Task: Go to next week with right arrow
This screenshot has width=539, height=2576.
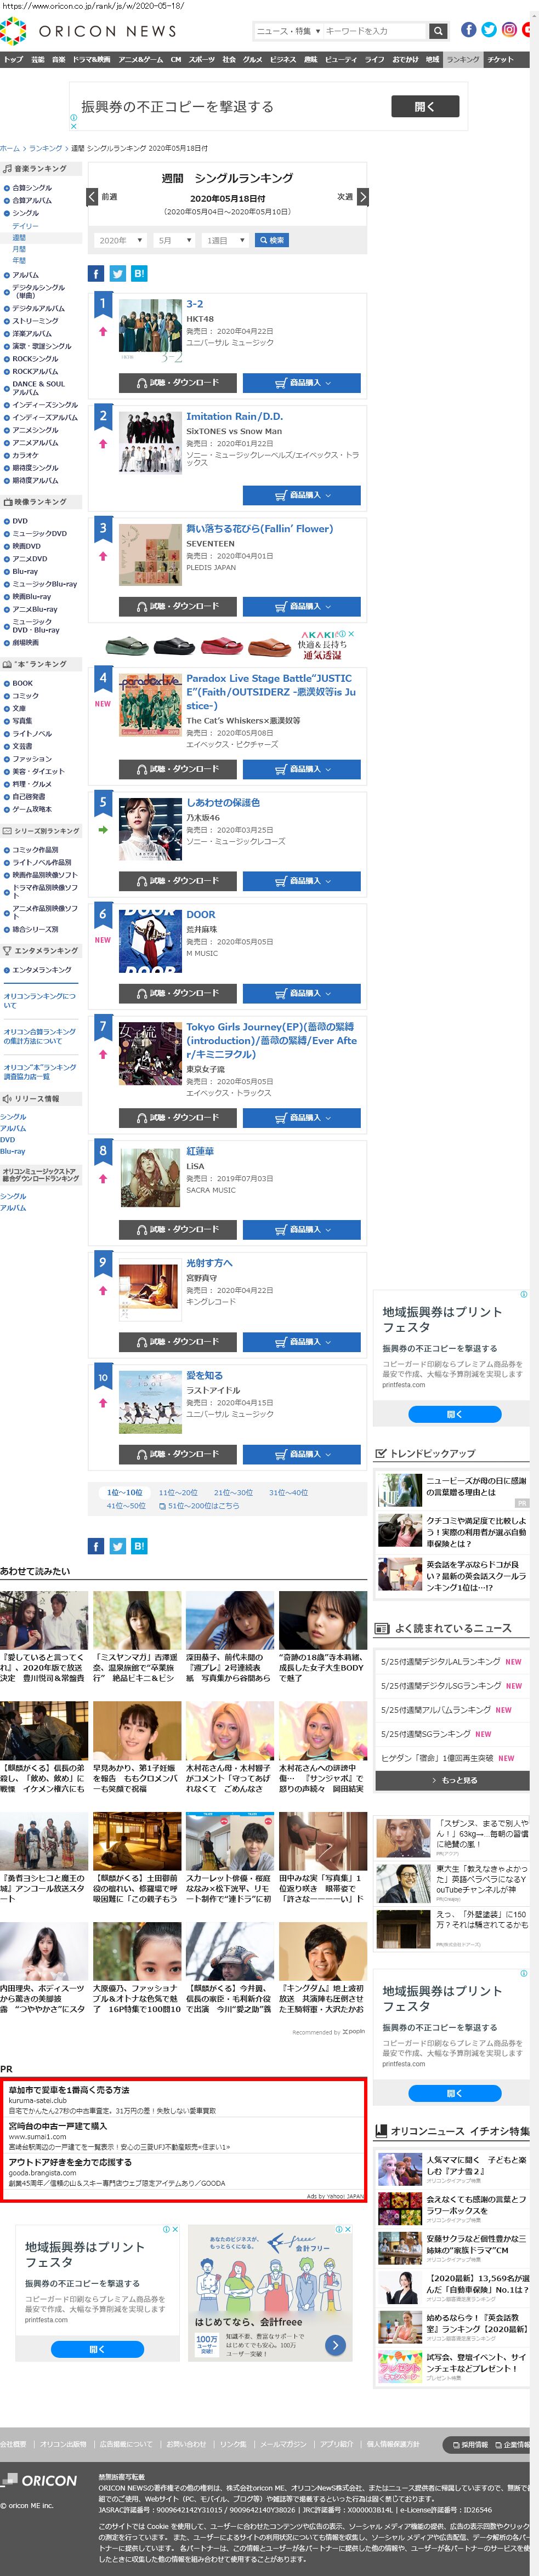Action: [362, 197]
